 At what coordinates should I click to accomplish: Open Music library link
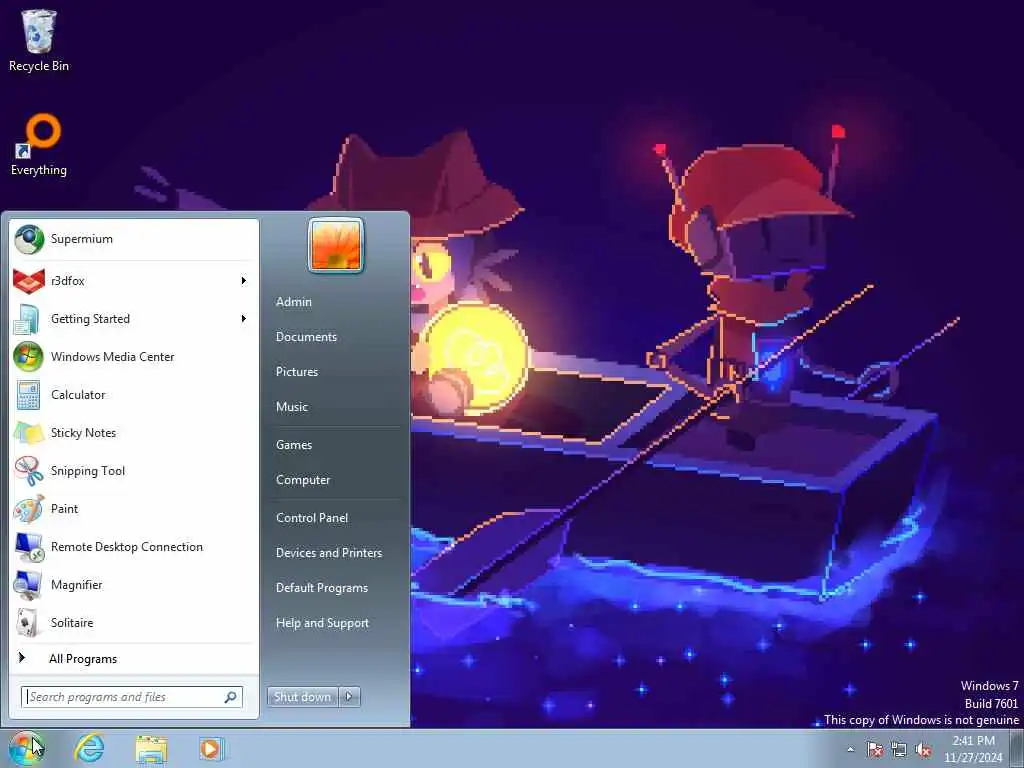pos(292,407)
